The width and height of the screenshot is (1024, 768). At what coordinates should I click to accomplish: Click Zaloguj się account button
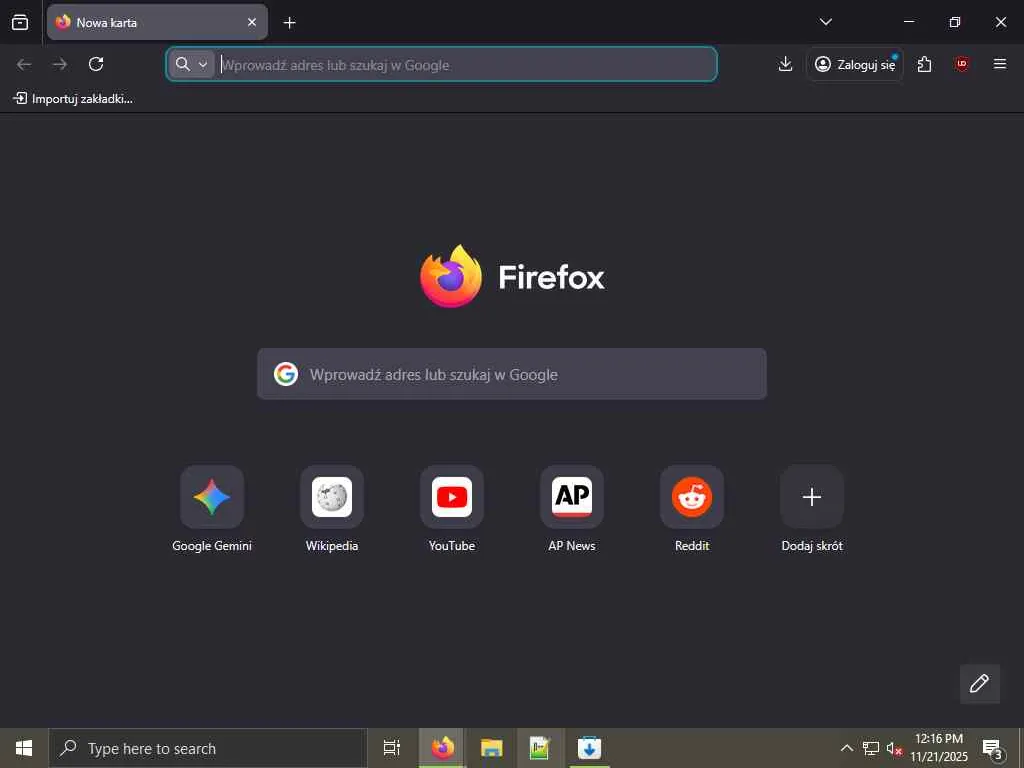point(855,64)
